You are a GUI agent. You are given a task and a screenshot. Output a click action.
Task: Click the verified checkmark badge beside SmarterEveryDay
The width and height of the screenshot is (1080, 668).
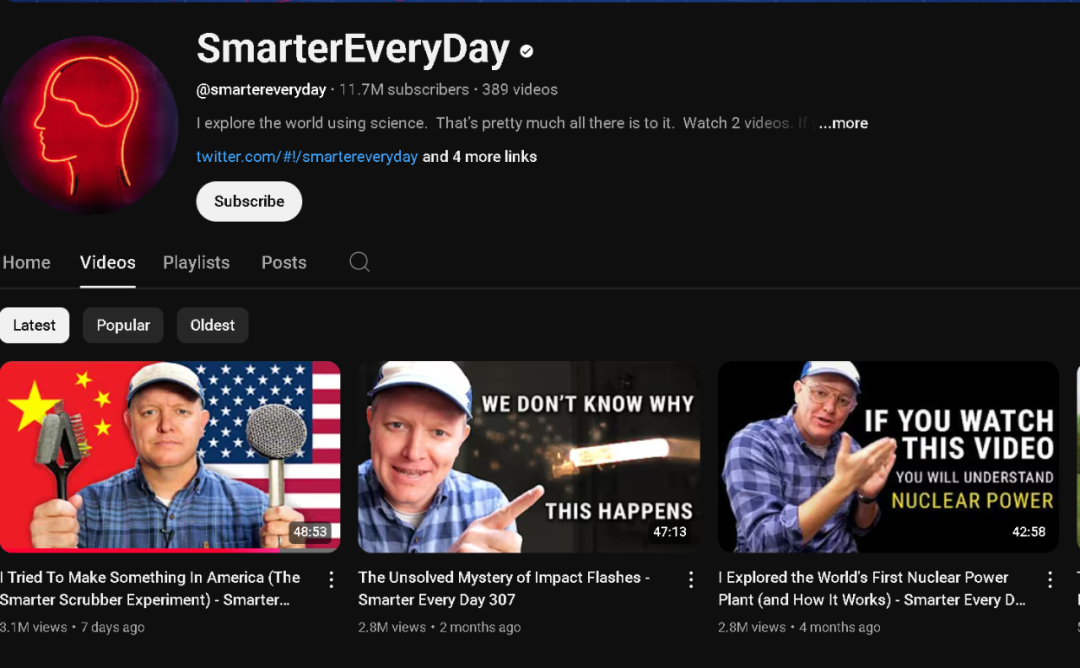pos(527,51)
